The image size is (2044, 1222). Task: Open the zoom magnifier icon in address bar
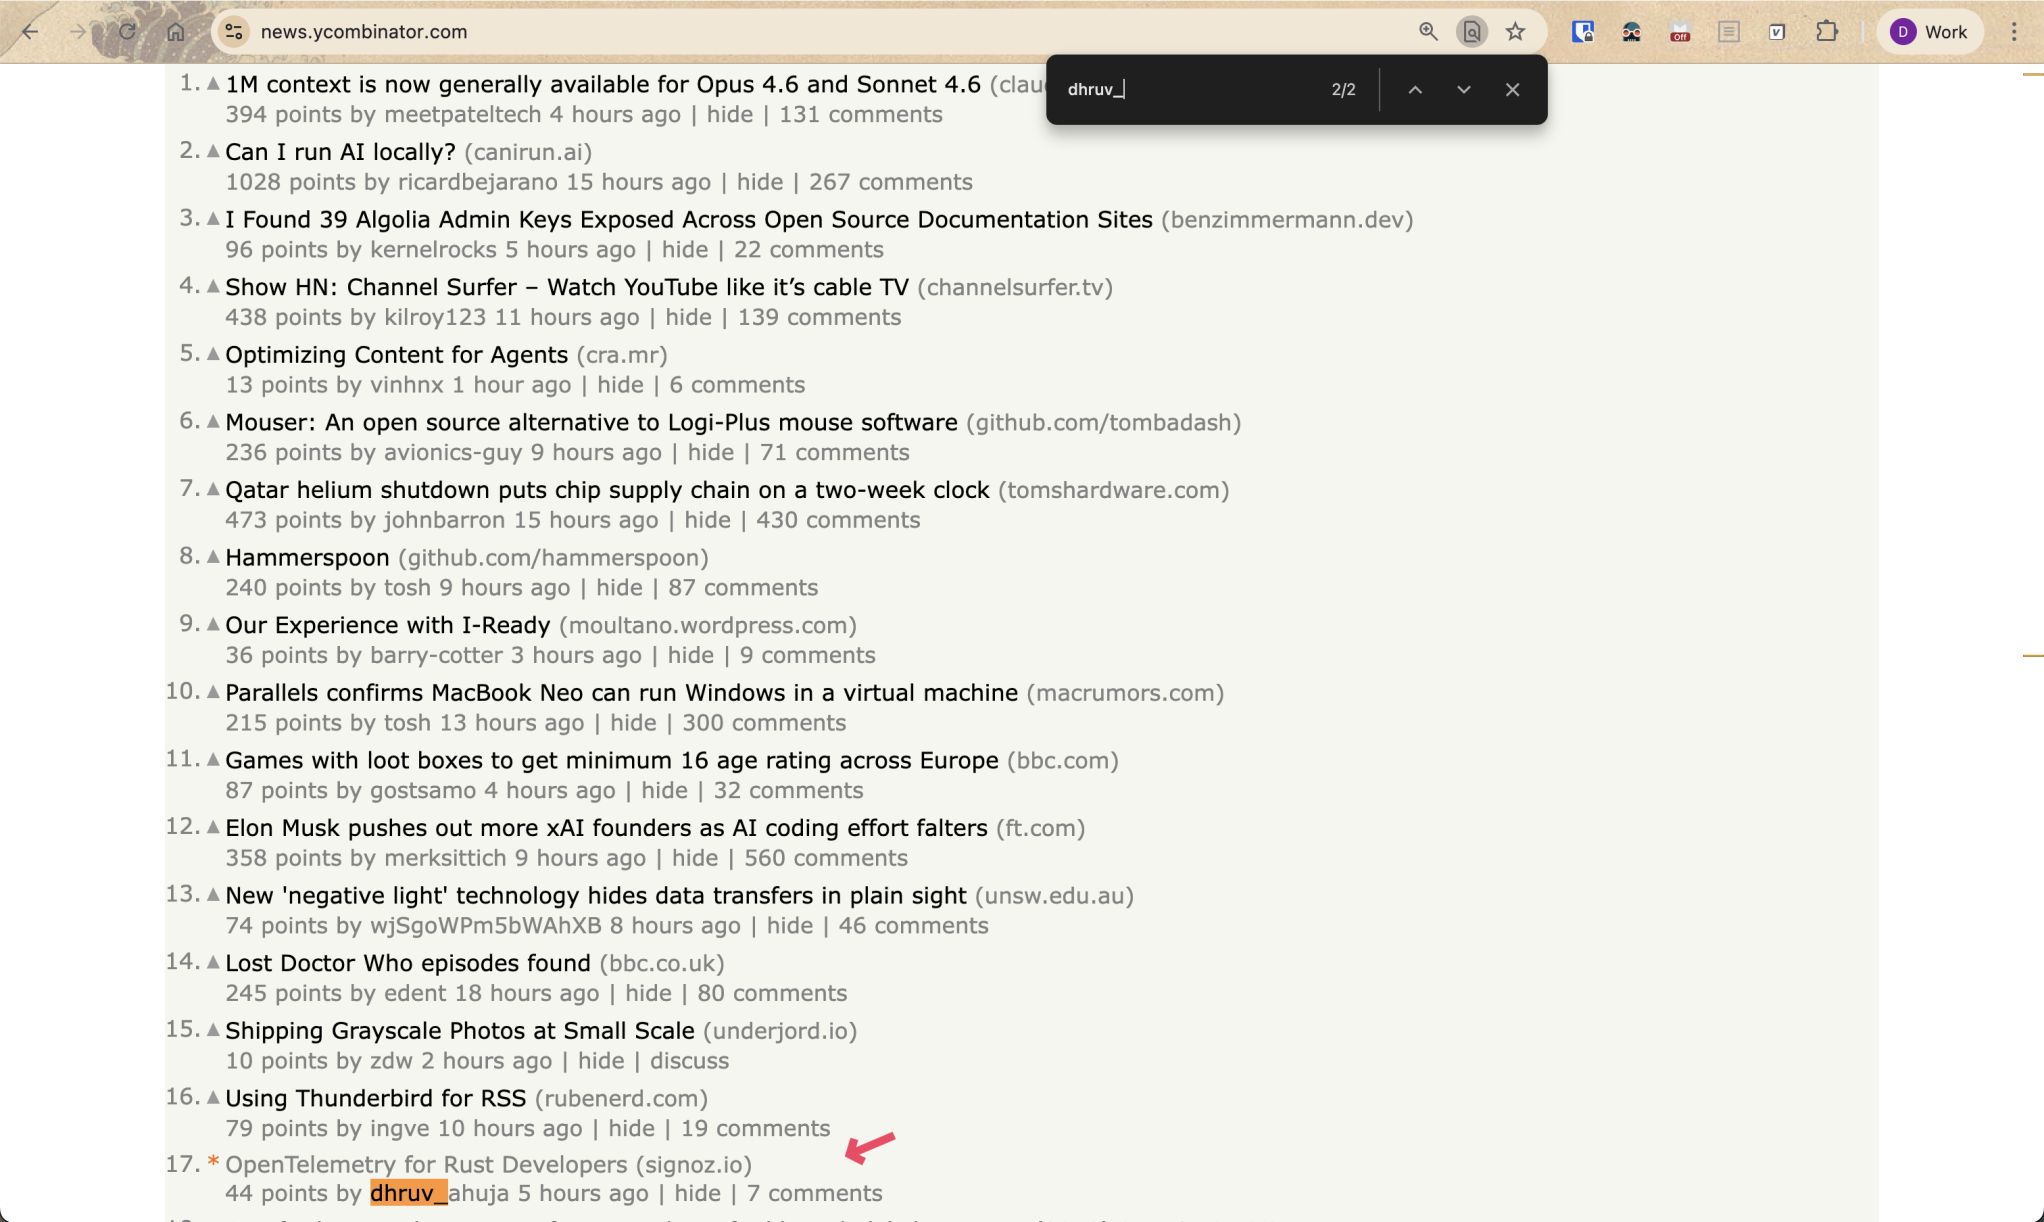tap(1428, 31)
